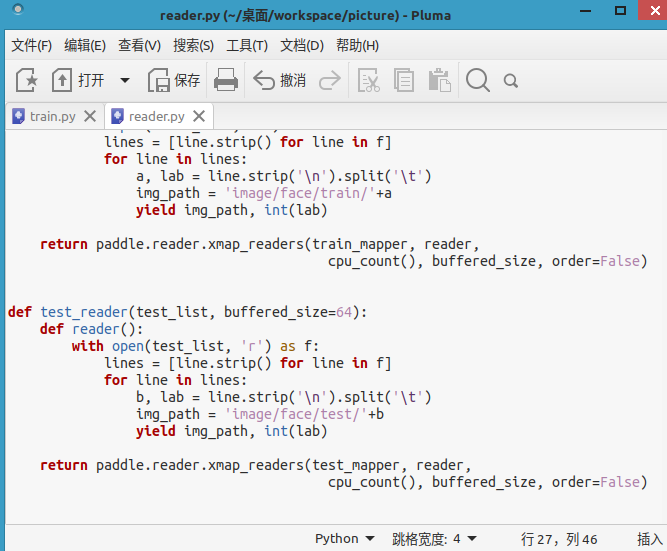Open the Python language dropdown
The width and height of the screenshot is (667, 551).
click(x=345, y=539)
